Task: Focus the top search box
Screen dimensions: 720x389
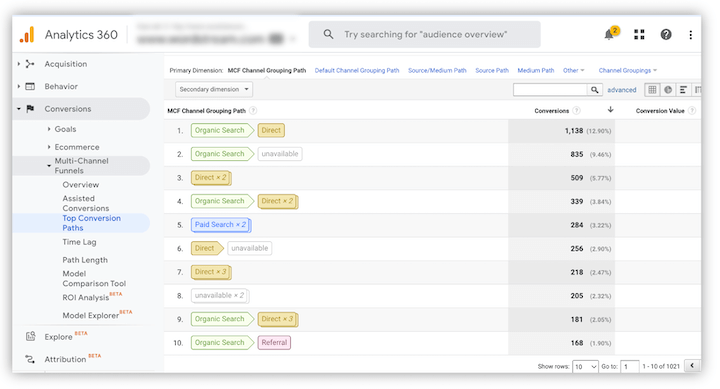Action: point(425,34)
